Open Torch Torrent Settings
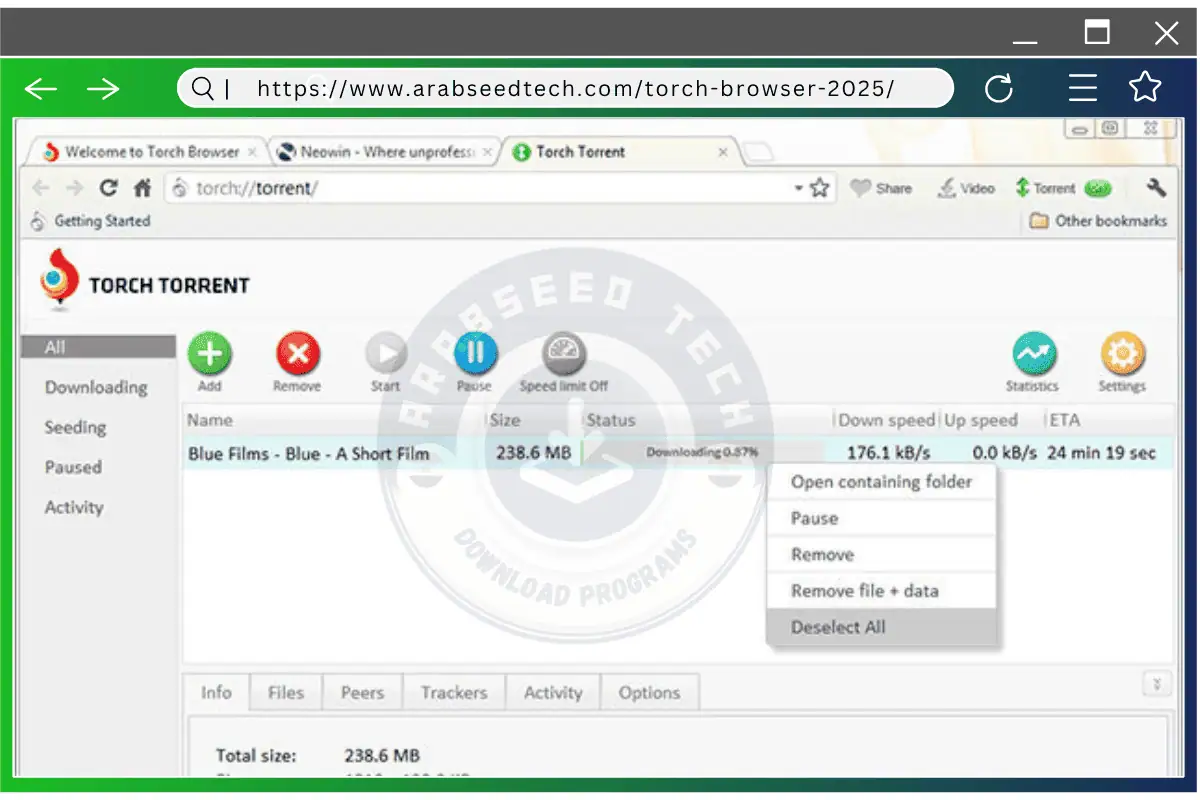1200x800 pixels. 1122,352
